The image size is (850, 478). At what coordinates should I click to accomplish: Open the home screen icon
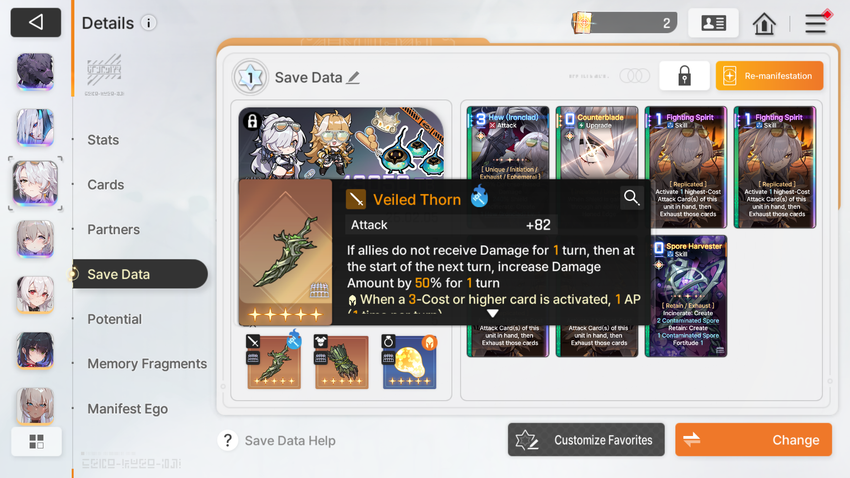(x=764, y=23)
